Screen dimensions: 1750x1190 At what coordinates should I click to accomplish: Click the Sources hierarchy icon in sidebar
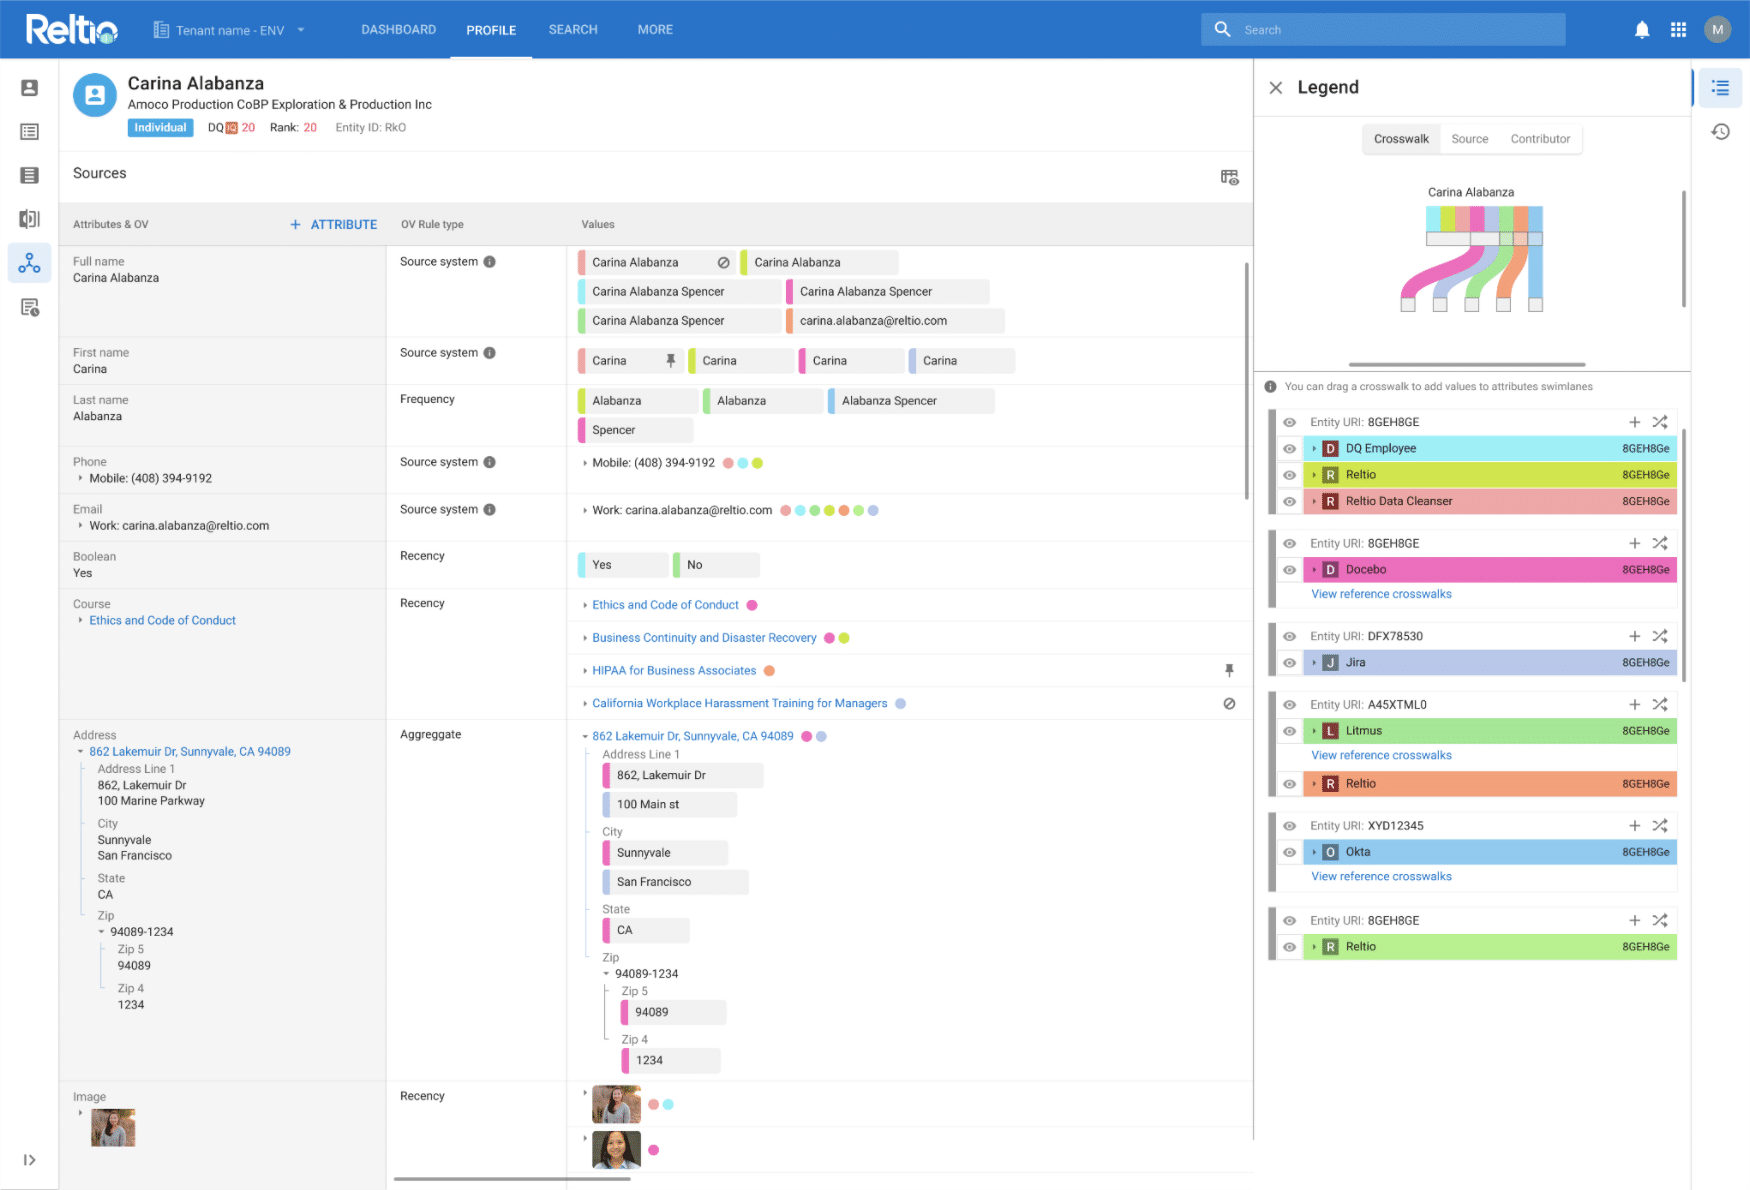point(29,263)
